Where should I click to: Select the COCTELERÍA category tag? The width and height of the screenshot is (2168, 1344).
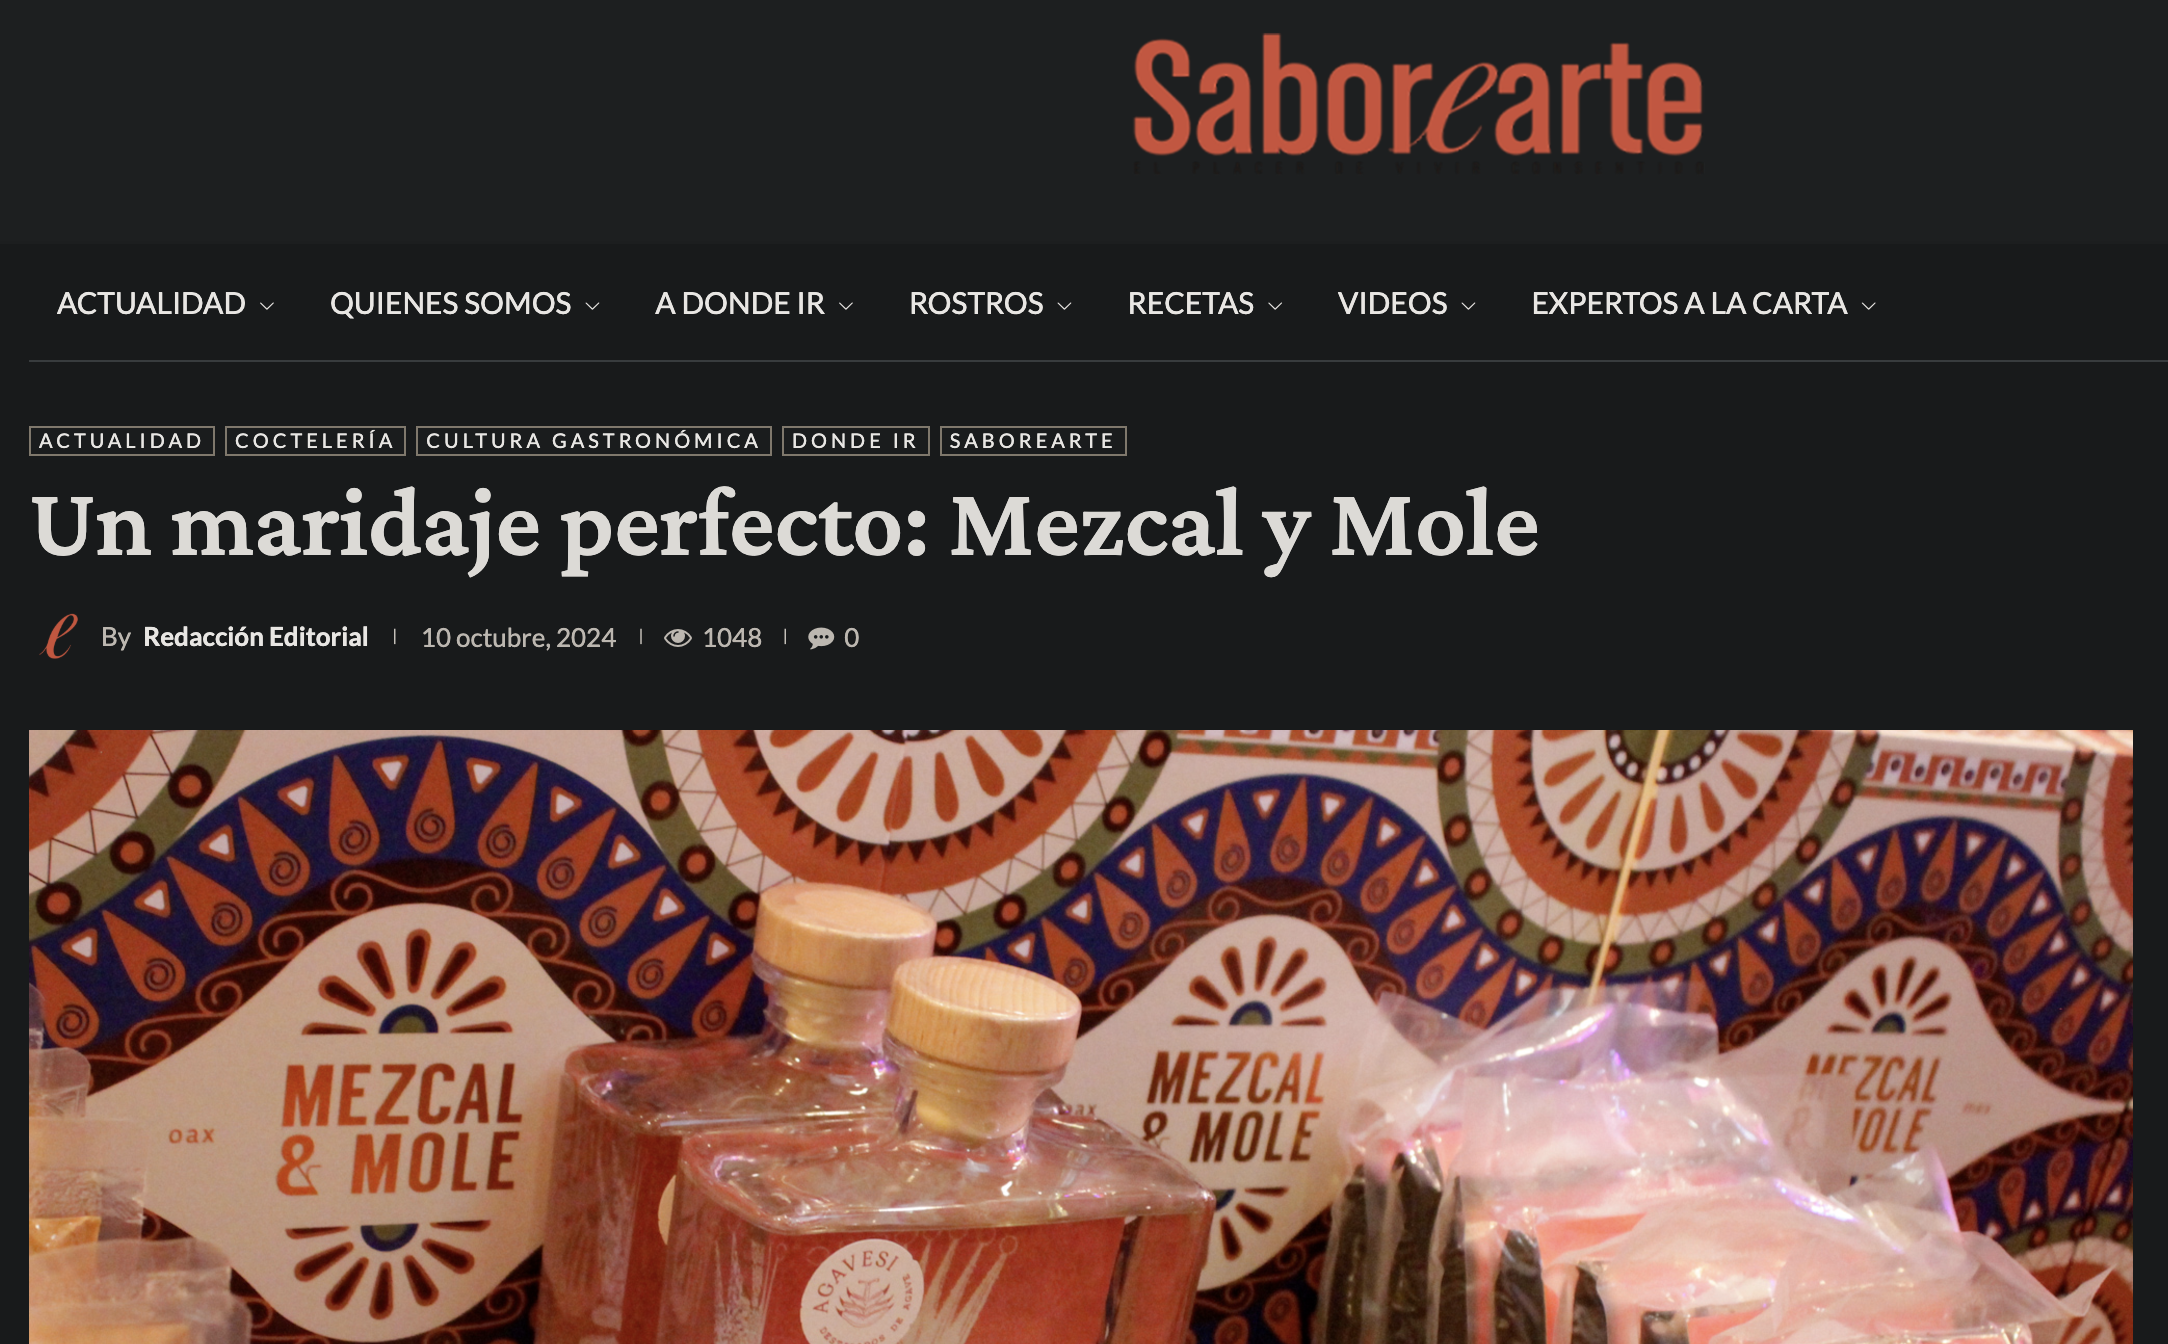[315, 441]
